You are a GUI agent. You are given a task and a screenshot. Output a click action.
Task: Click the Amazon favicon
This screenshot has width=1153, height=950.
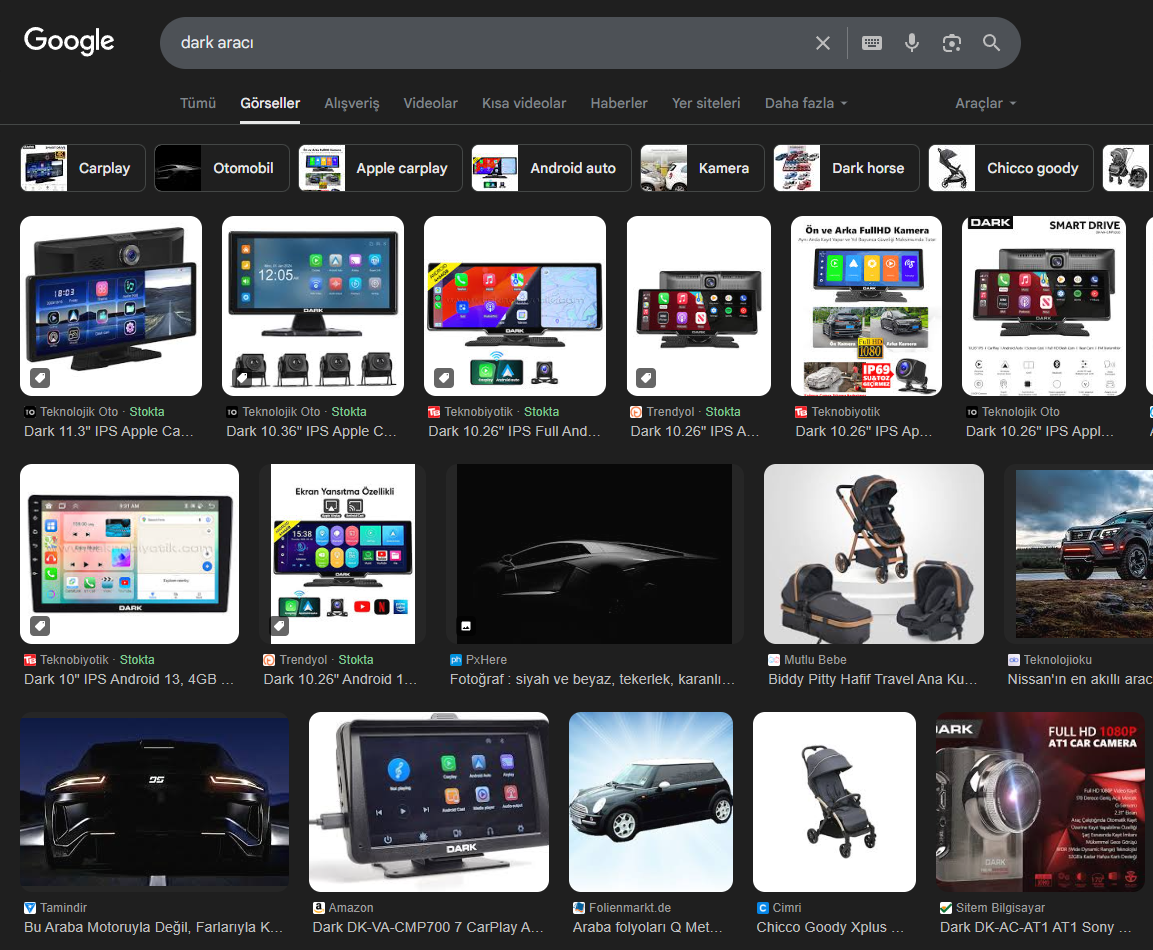click(x=318, y=908)
